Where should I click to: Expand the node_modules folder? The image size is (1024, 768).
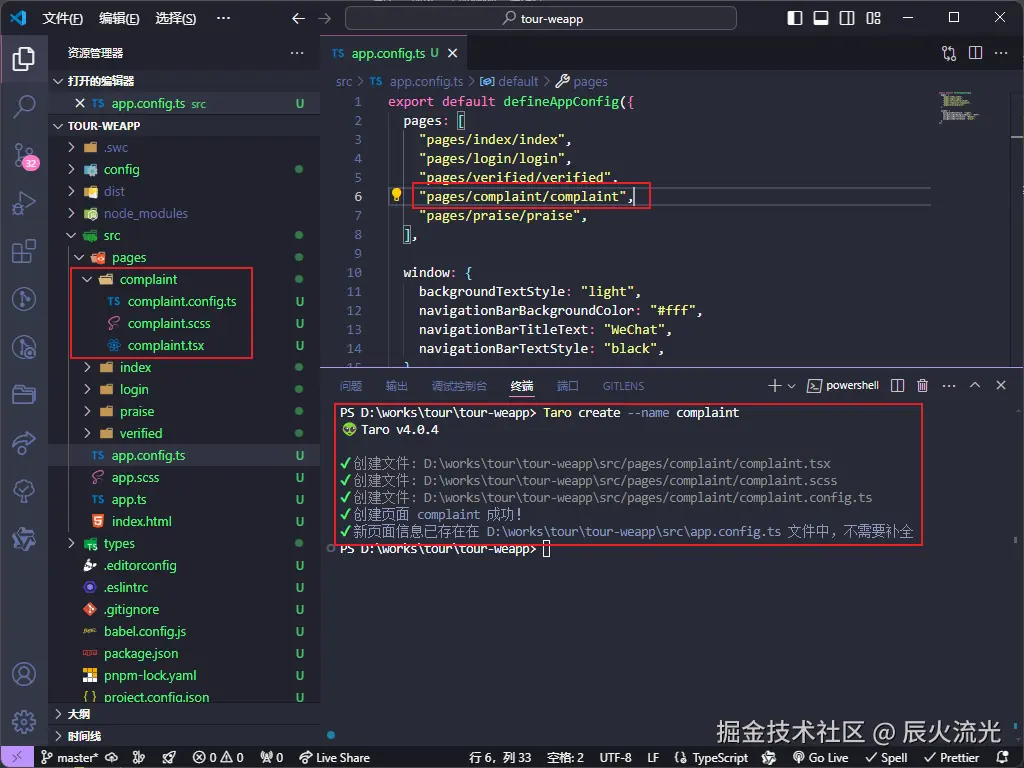[x=145, y=213]
